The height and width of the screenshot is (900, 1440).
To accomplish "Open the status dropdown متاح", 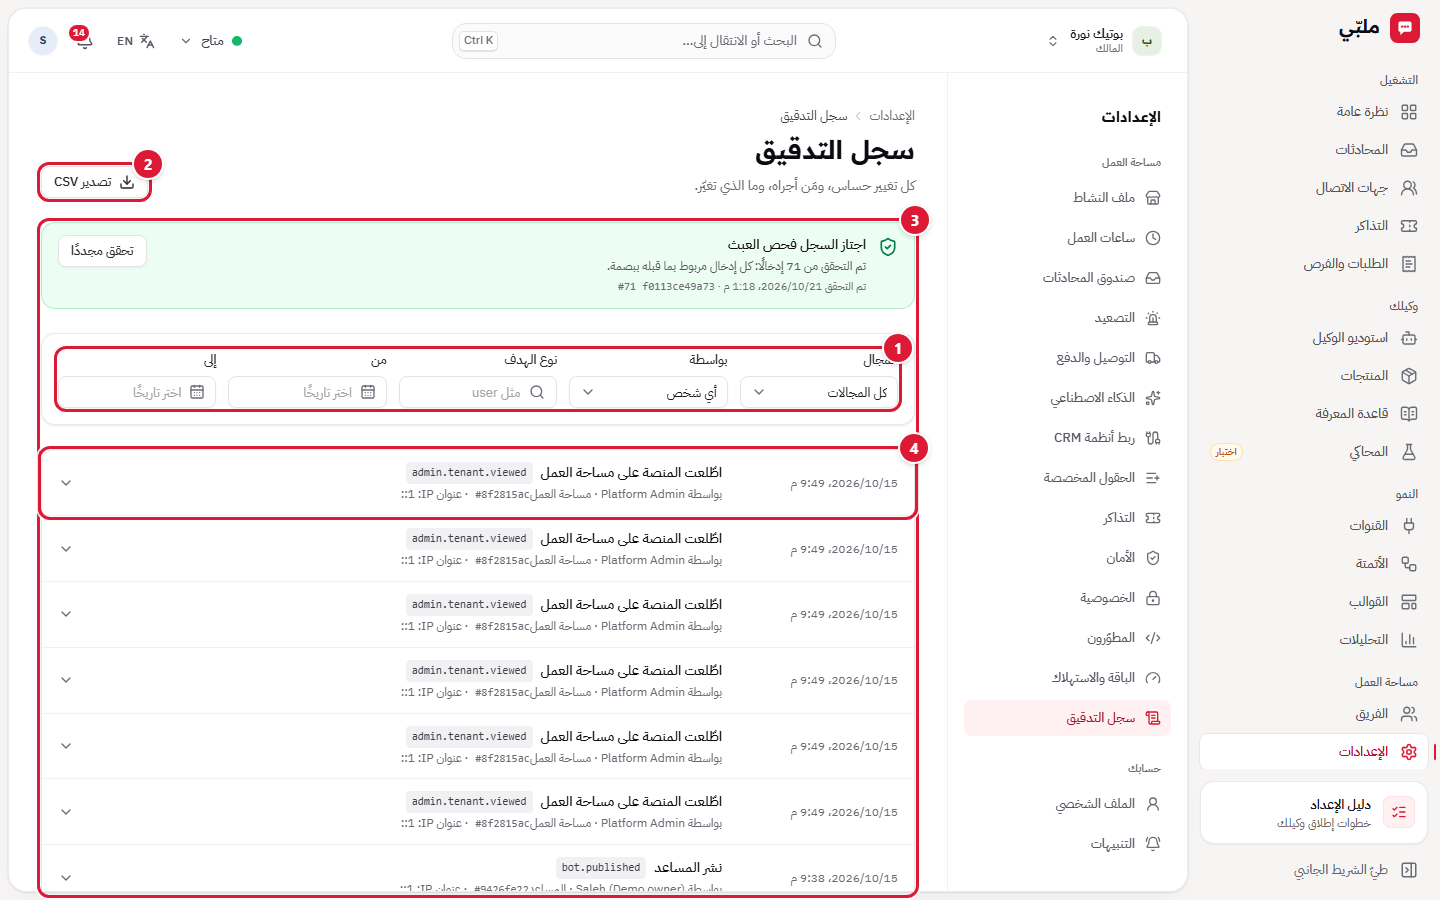I will click(x=211, y=41).
